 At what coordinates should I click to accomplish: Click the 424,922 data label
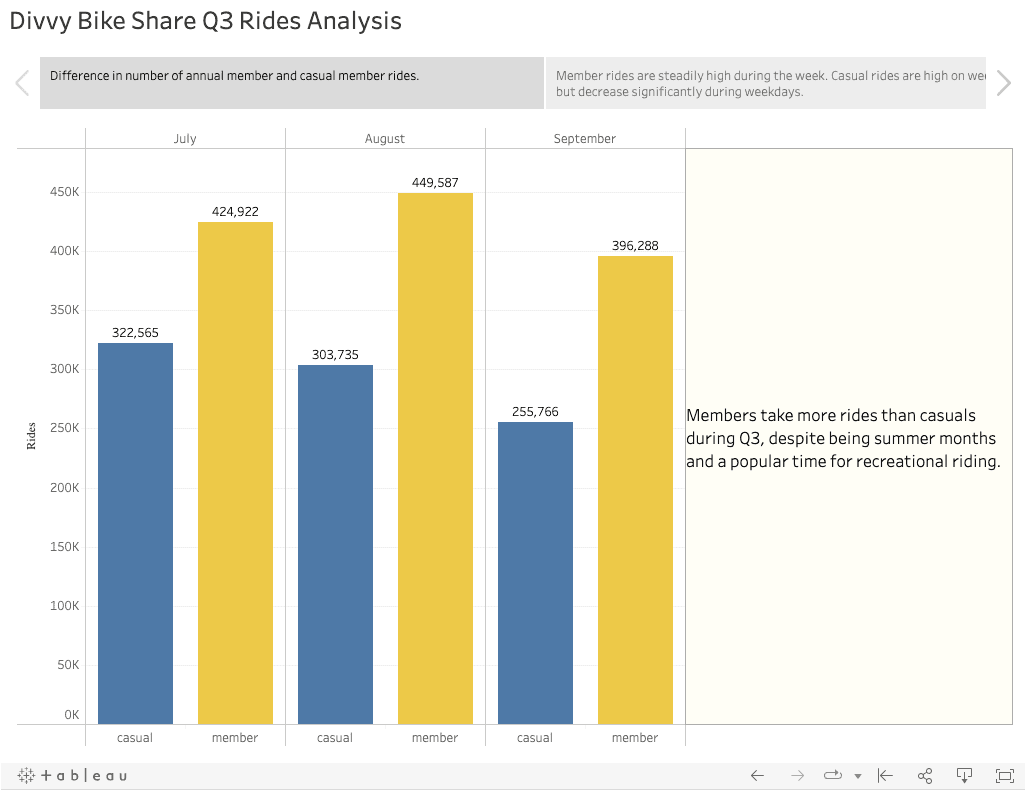pyautogui.click(x=235, y=212)
